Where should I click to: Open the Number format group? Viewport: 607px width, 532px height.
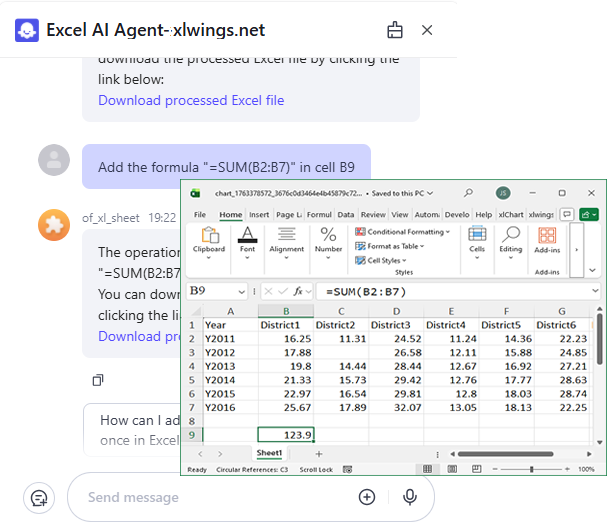click(328, 243)
